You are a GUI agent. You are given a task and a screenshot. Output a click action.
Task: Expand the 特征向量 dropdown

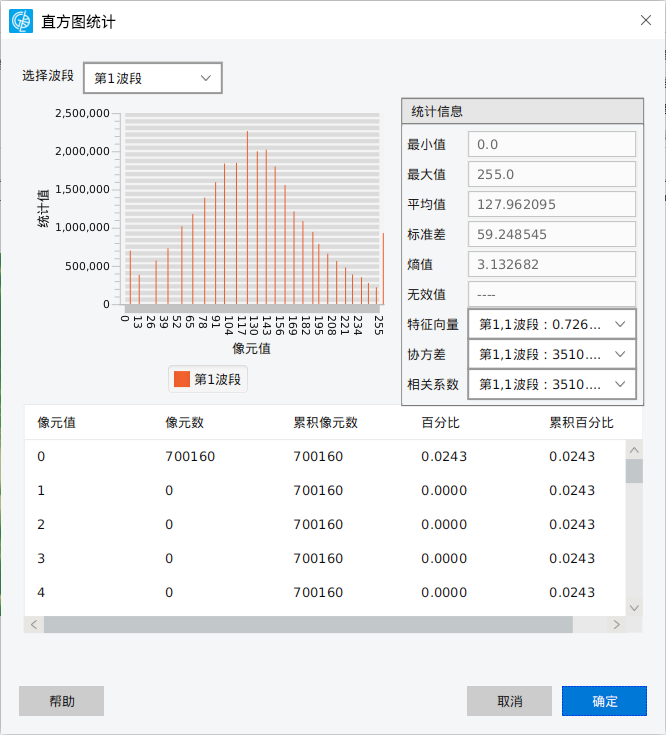552,324
